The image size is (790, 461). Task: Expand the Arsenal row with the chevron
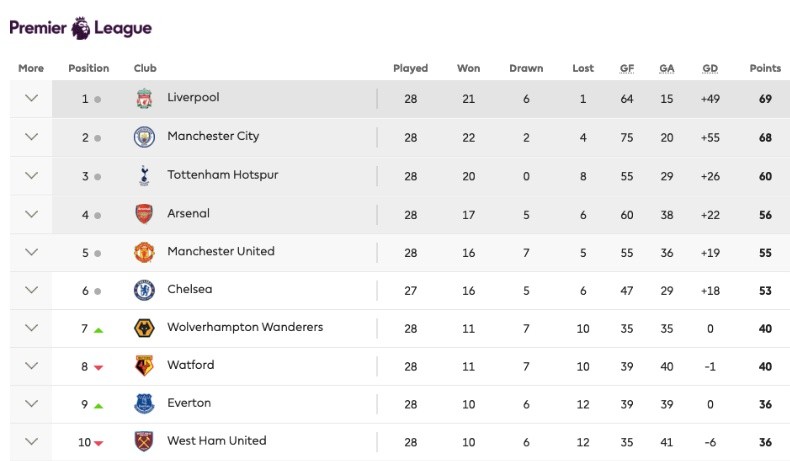click(x=31, y=213)
